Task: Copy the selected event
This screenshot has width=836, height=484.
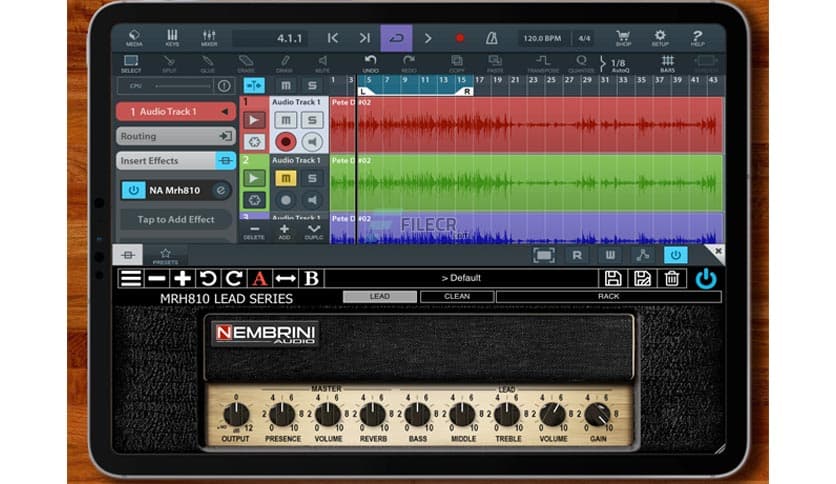Action: point(457,64)
